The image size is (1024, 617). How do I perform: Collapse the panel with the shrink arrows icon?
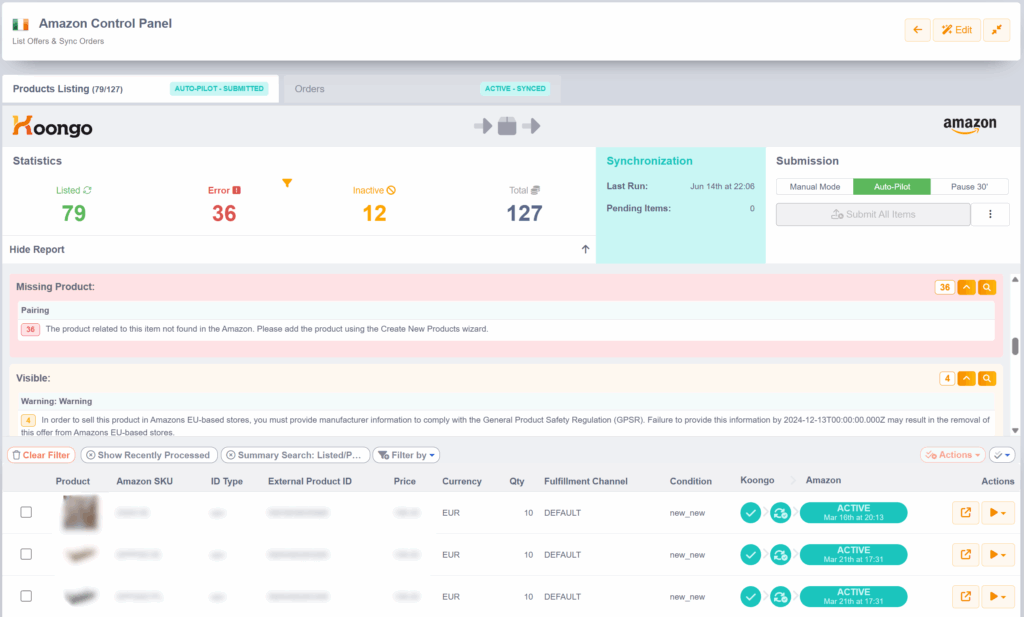point(997,30)
